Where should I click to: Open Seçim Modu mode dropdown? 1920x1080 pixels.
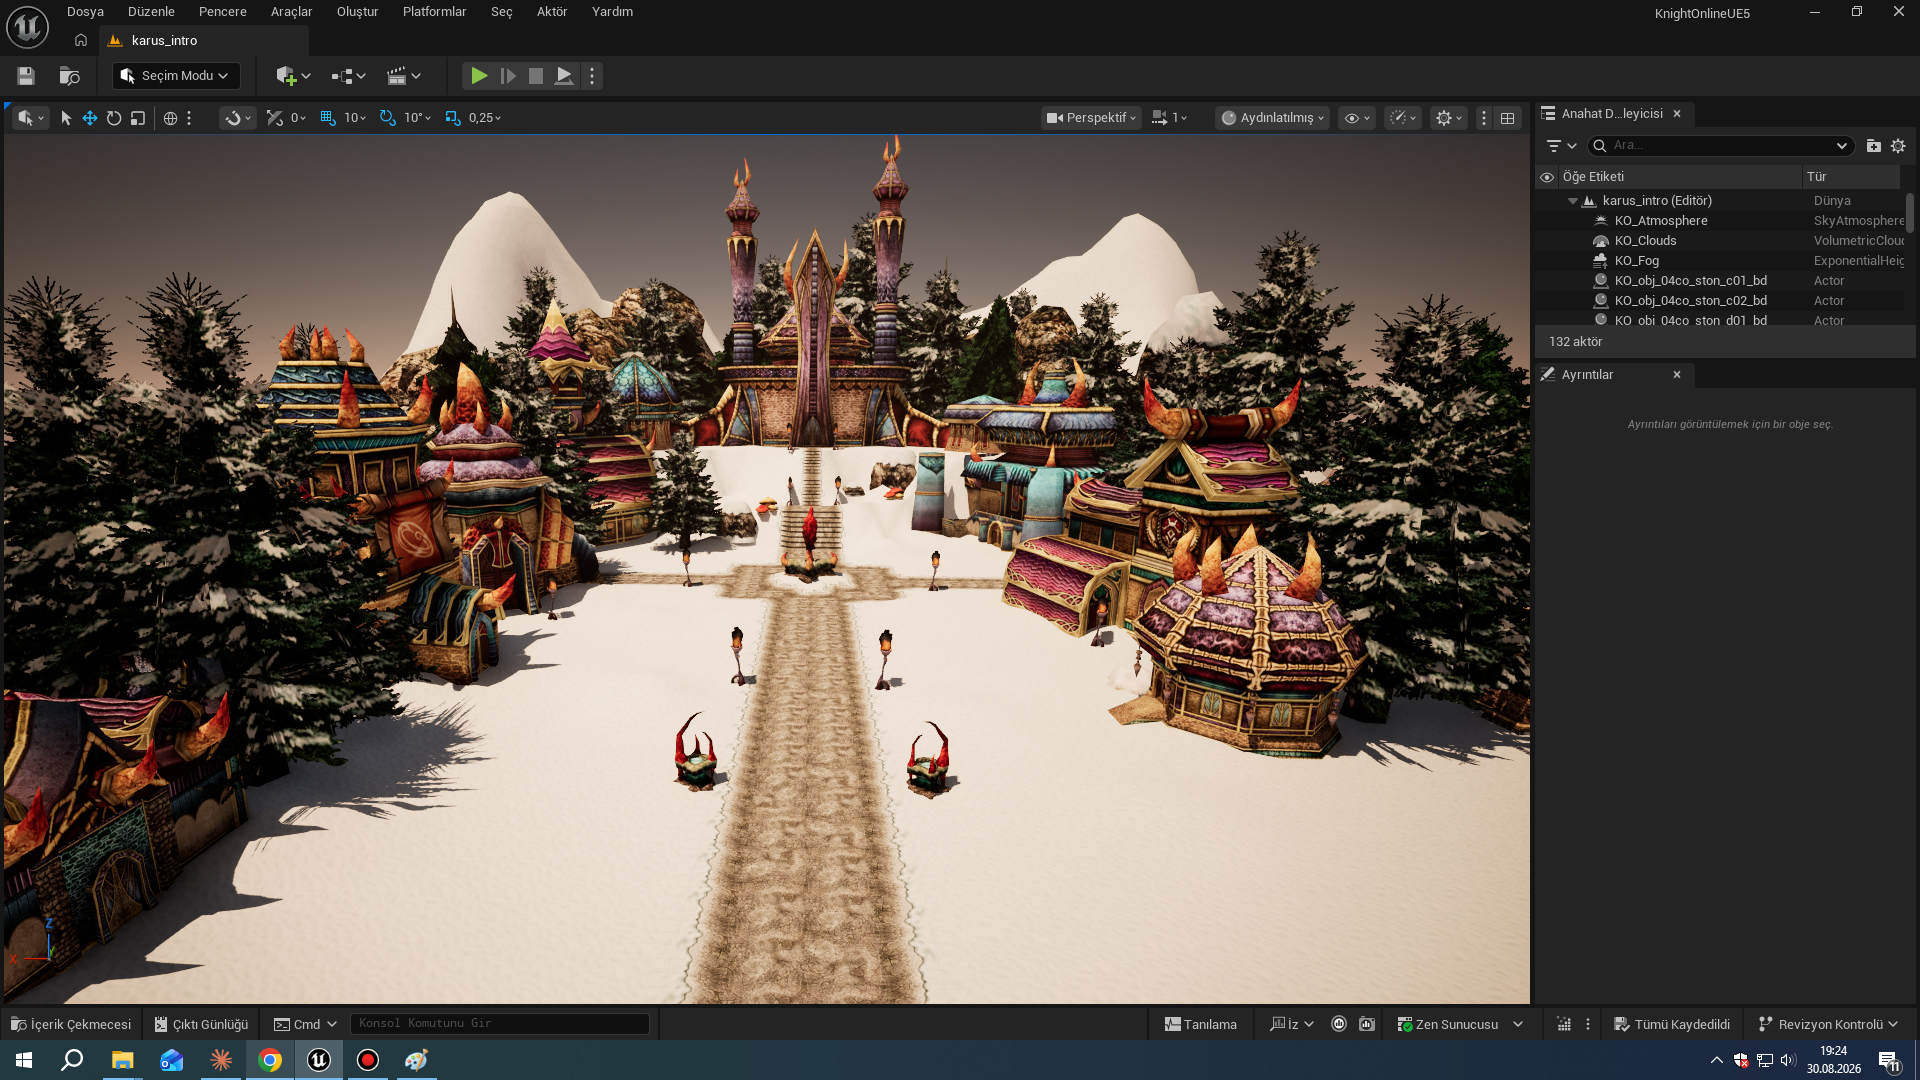coord(176,76)
